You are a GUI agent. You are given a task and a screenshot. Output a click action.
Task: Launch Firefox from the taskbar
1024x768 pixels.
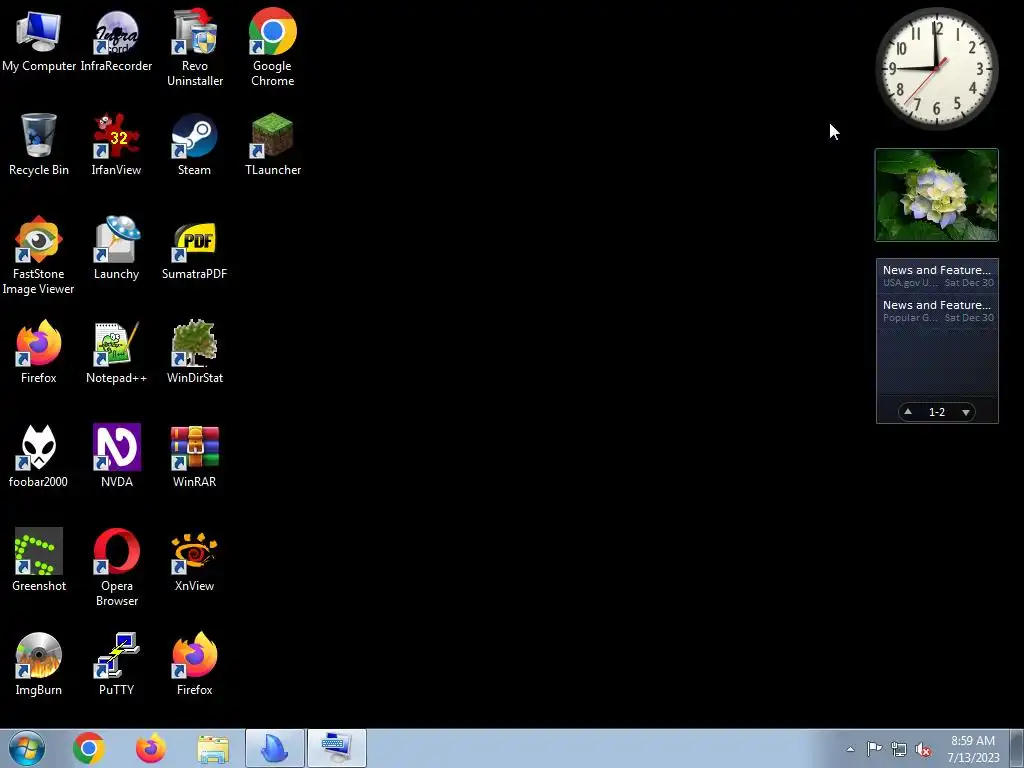tap(151, 748)
